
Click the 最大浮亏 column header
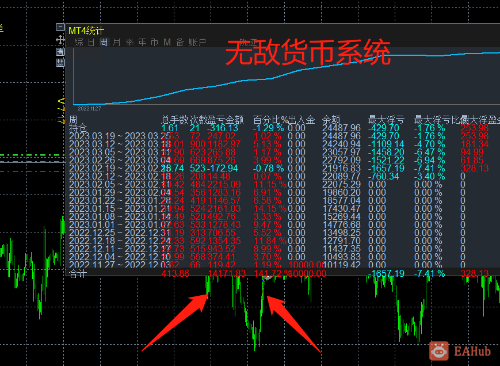(x=386, y=119)
